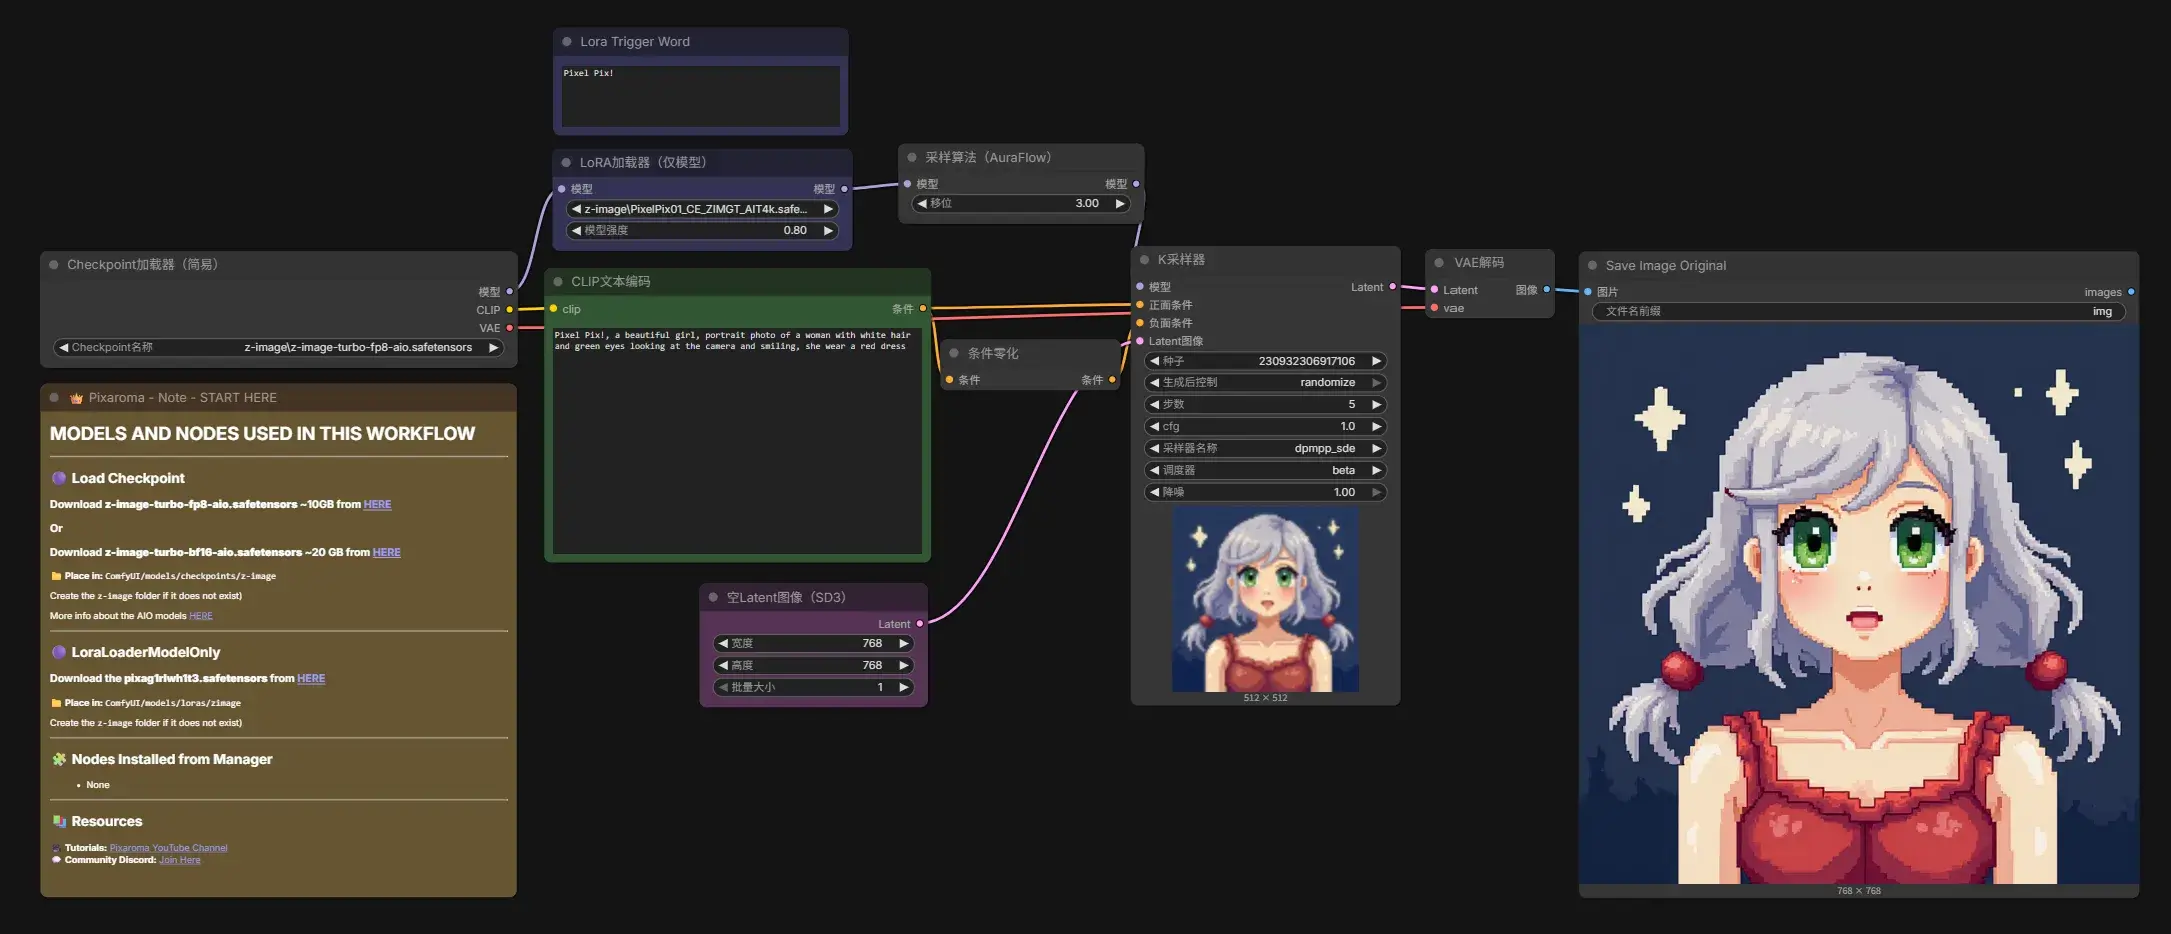Open HERE link for bf16-aio checkpoint
2171x934 pixels.
[386, 553]
